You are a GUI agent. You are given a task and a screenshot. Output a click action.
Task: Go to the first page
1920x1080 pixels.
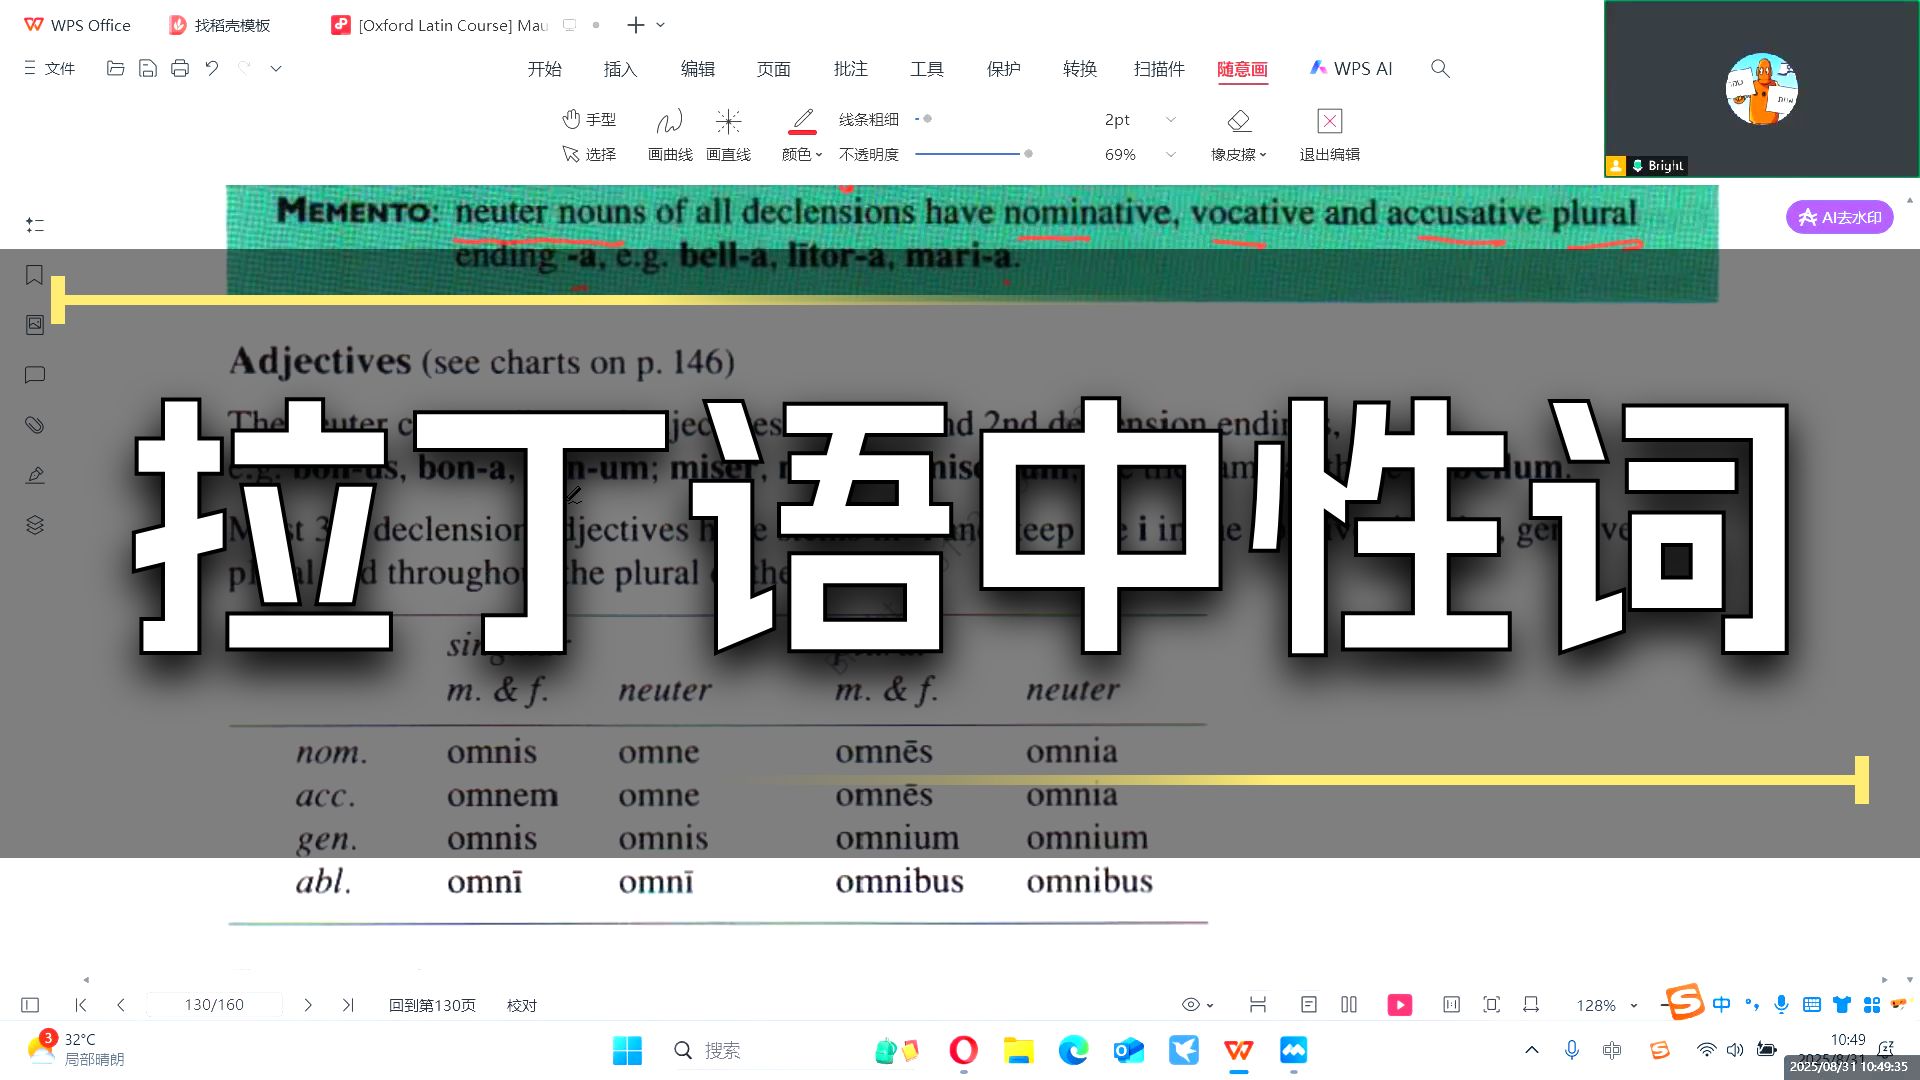[81, 1005]
